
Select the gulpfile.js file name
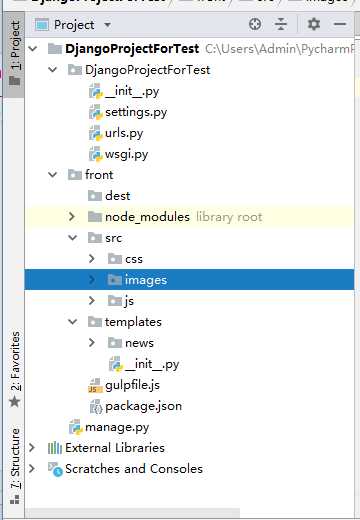coord(132,385)
